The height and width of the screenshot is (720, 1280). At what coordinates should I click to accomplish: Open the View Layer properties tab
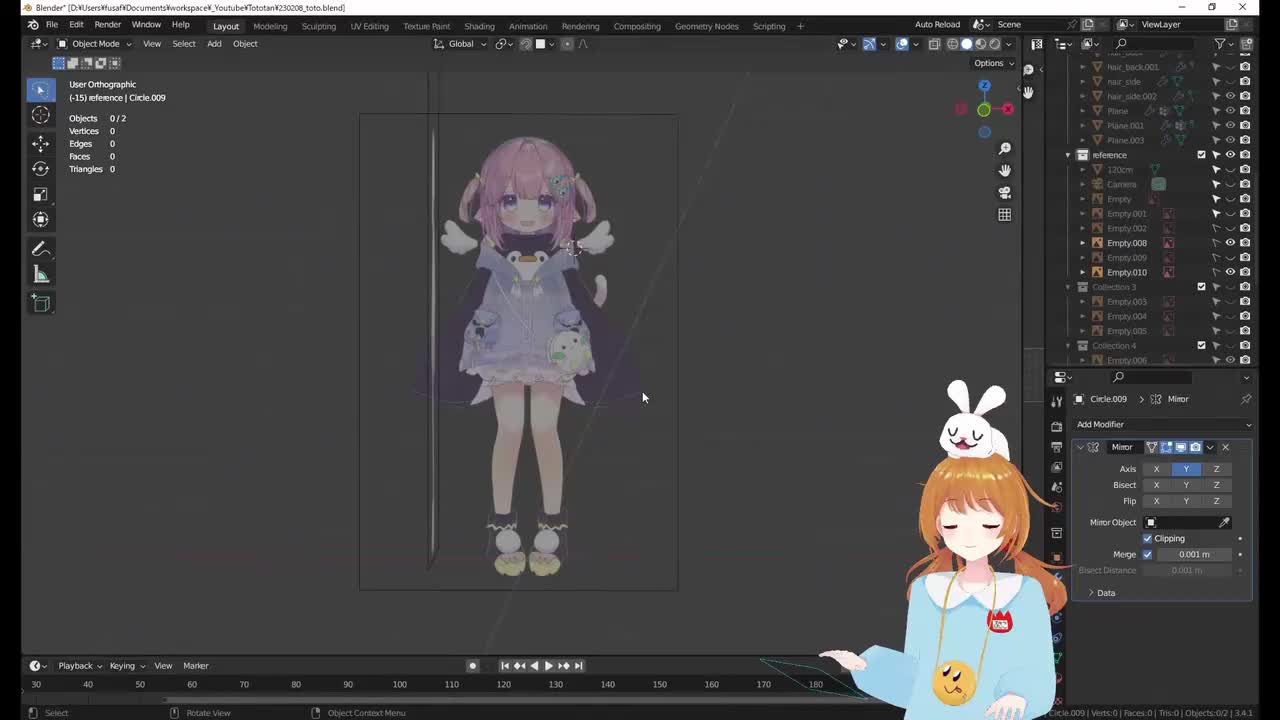tap(1057, 467)
